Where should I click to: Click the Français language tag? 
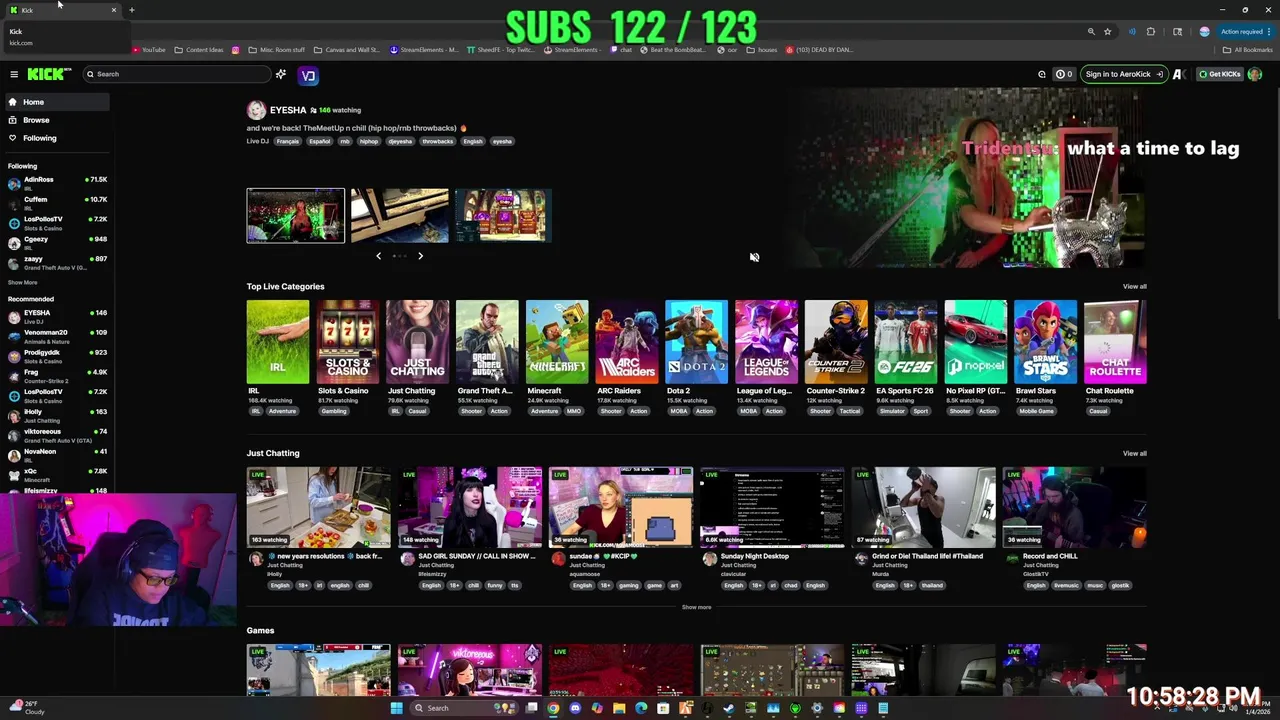point(288,141)
